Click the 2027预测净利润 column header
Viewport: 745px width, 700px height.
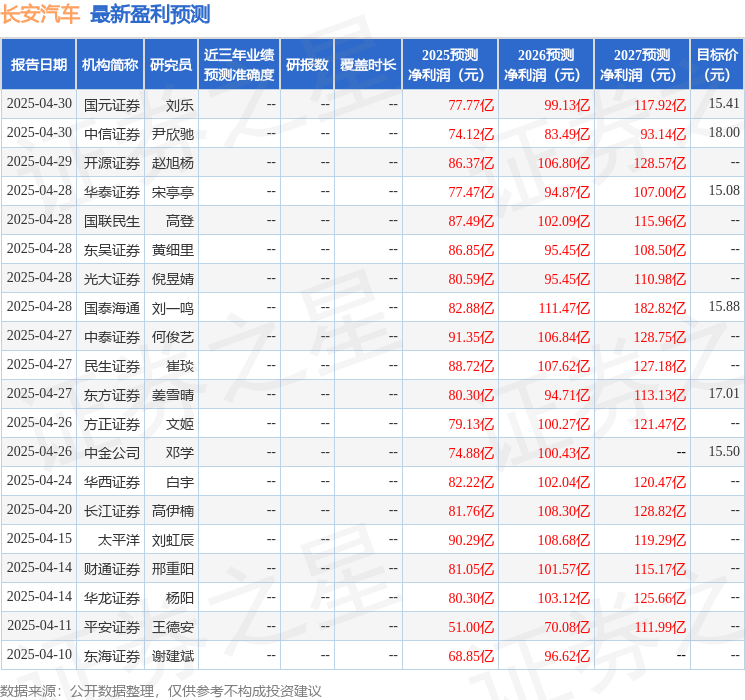(x=642, y=65)
